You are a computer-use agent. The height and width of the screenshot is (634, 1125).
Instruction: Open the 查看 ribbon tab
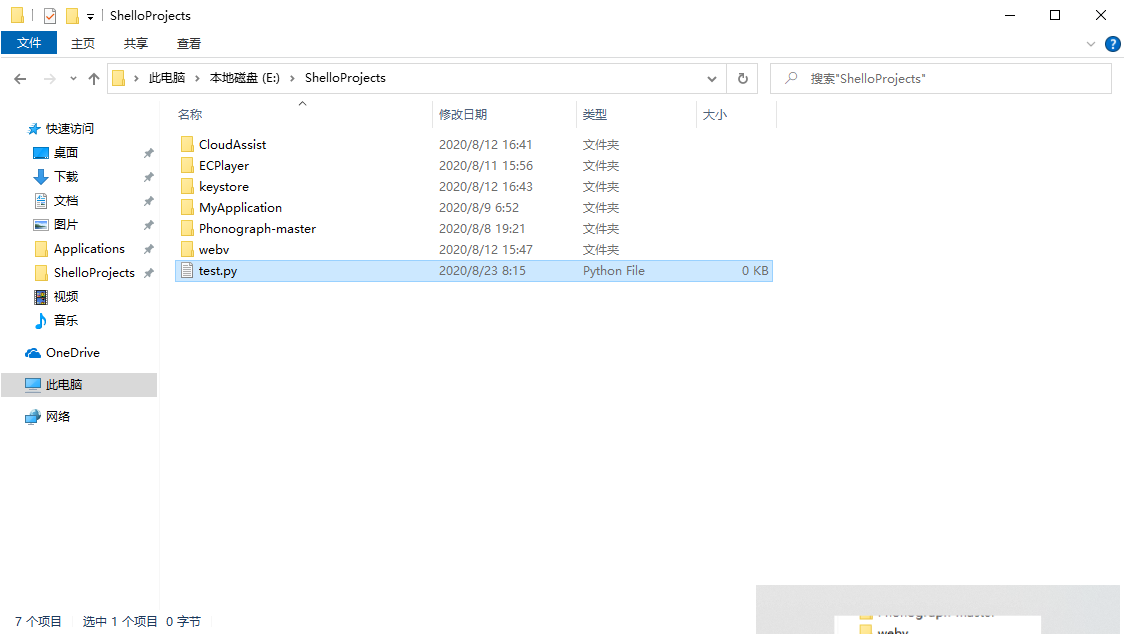[189, 44]
